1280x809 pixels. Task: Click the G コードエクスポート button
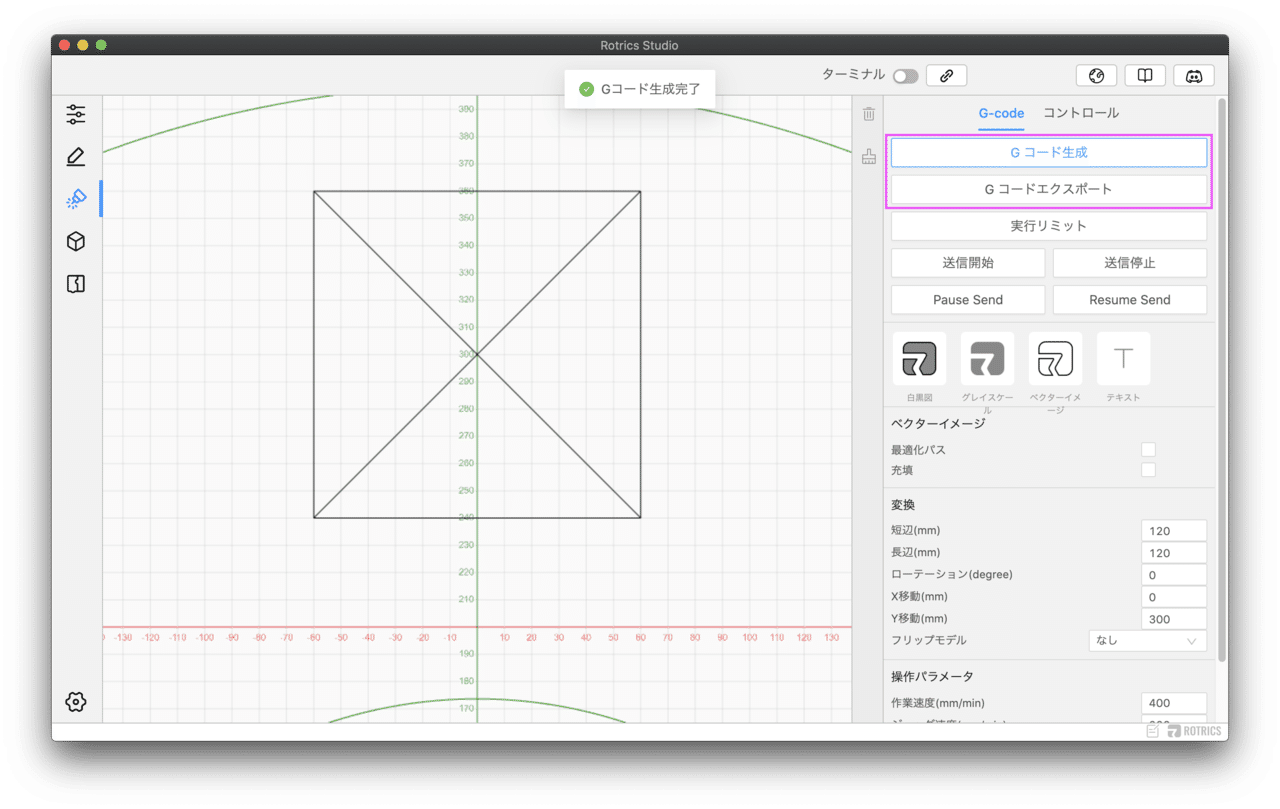click(1049, 189)
